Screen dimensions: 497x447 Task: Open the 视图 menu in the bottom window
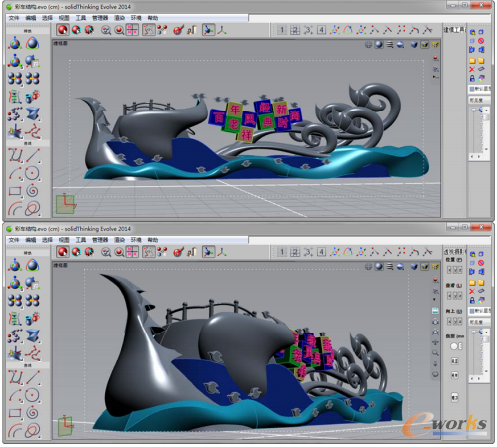(x=64, y=240)
